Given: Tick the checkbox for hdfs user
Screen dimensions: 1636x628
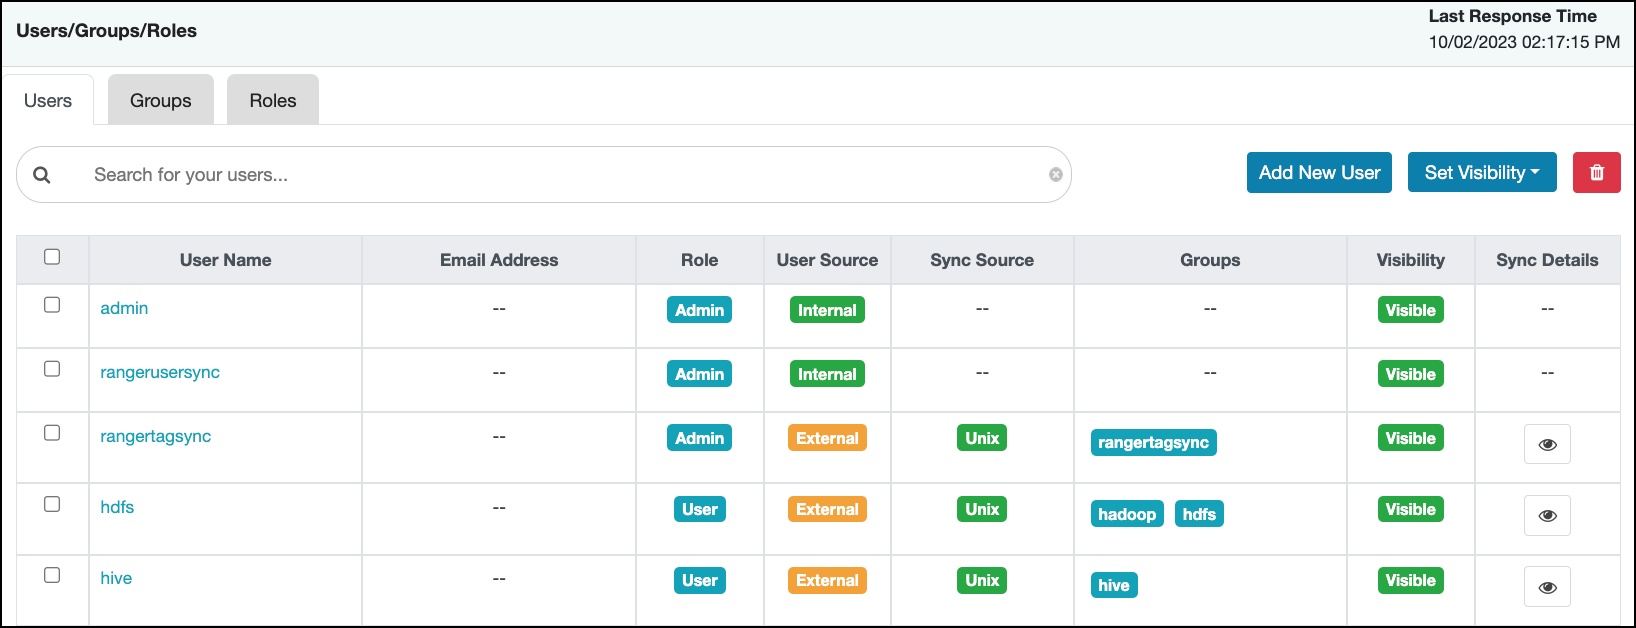Looking at the screenshot, I should [52, 504].
